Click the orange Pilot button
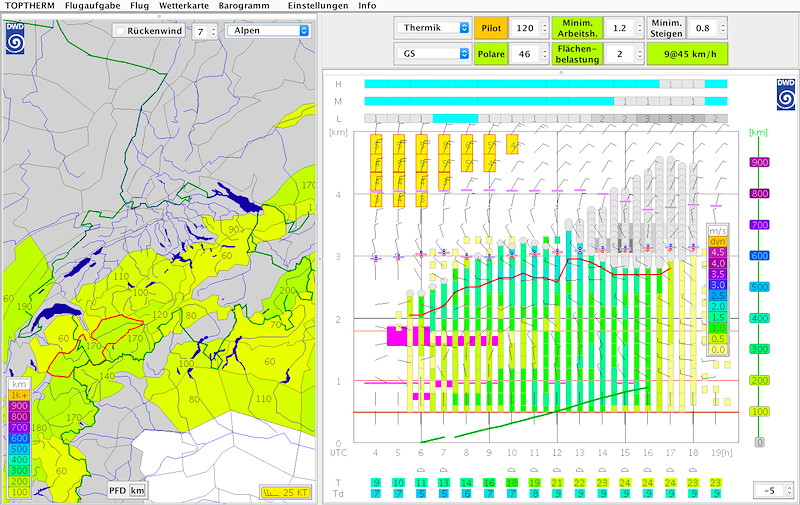 tap(491, 28)
